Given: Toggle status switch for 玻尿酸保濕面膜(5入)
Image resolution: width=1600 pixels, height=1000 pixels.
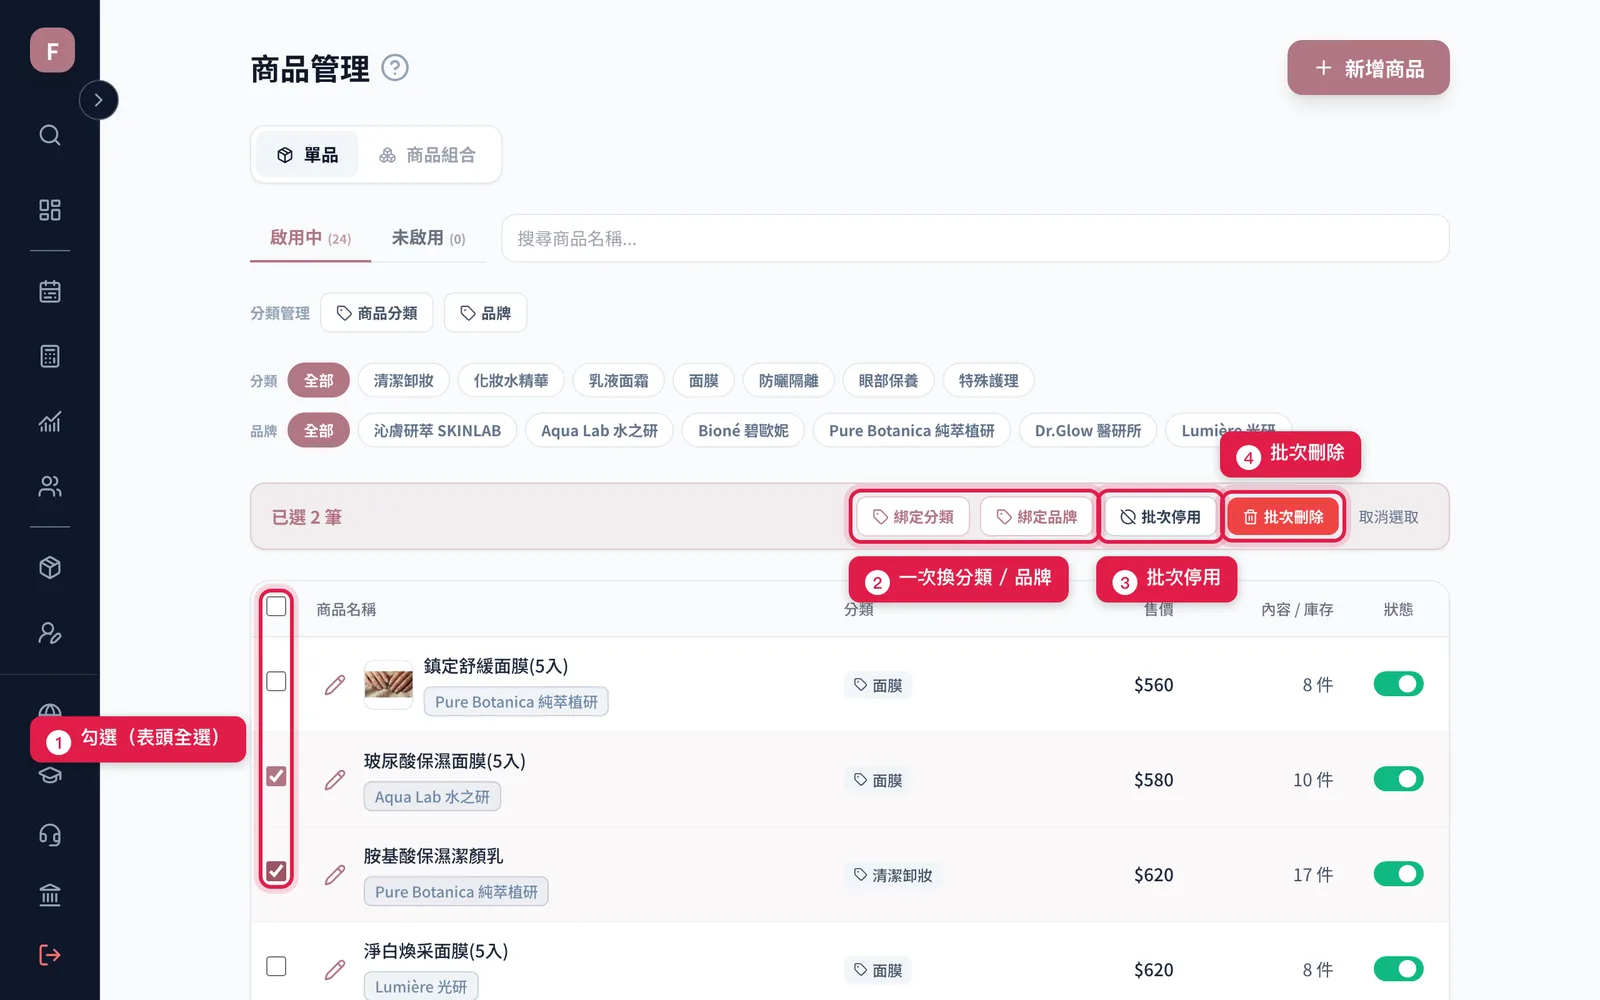Looking at the screenshot, I should tap(1398, 779).
